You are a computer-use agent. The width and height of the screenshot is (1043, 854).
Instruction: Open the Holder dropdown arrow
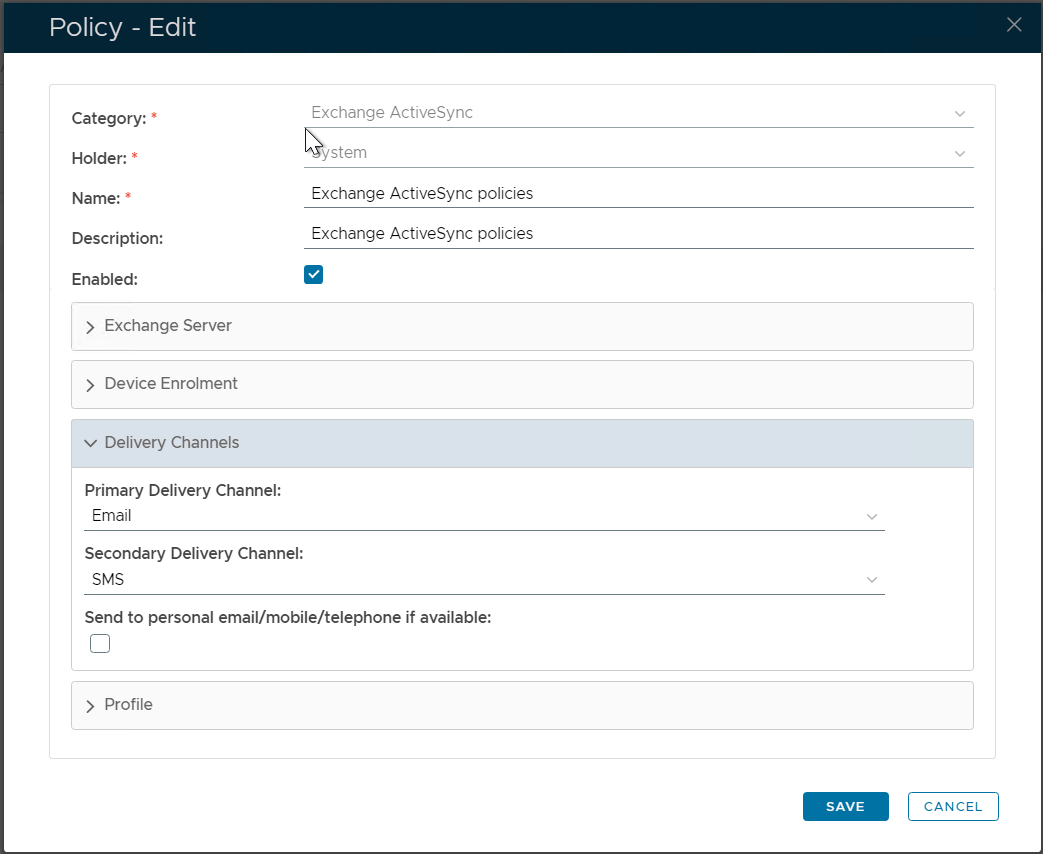coord(960,154)
